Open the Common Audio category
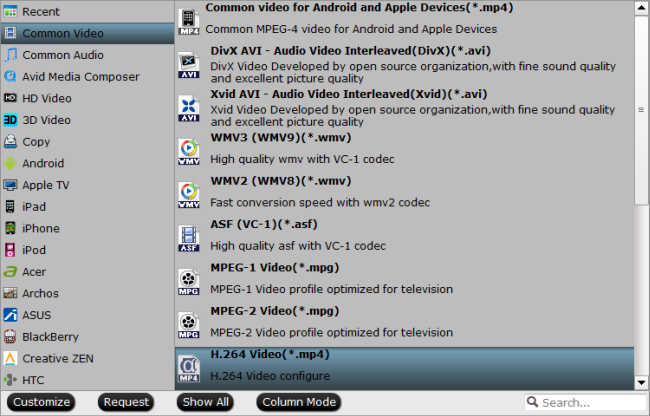Image resolution: width=650 pixels, height=416 pixels. coord(87,55)
